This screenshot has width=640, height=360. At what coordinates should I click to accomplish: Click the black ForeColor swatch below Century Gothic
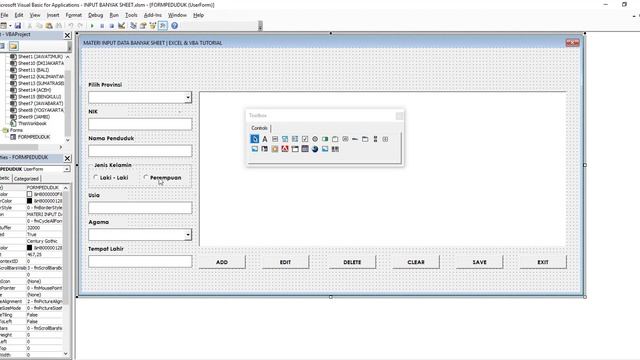(29, 248)
